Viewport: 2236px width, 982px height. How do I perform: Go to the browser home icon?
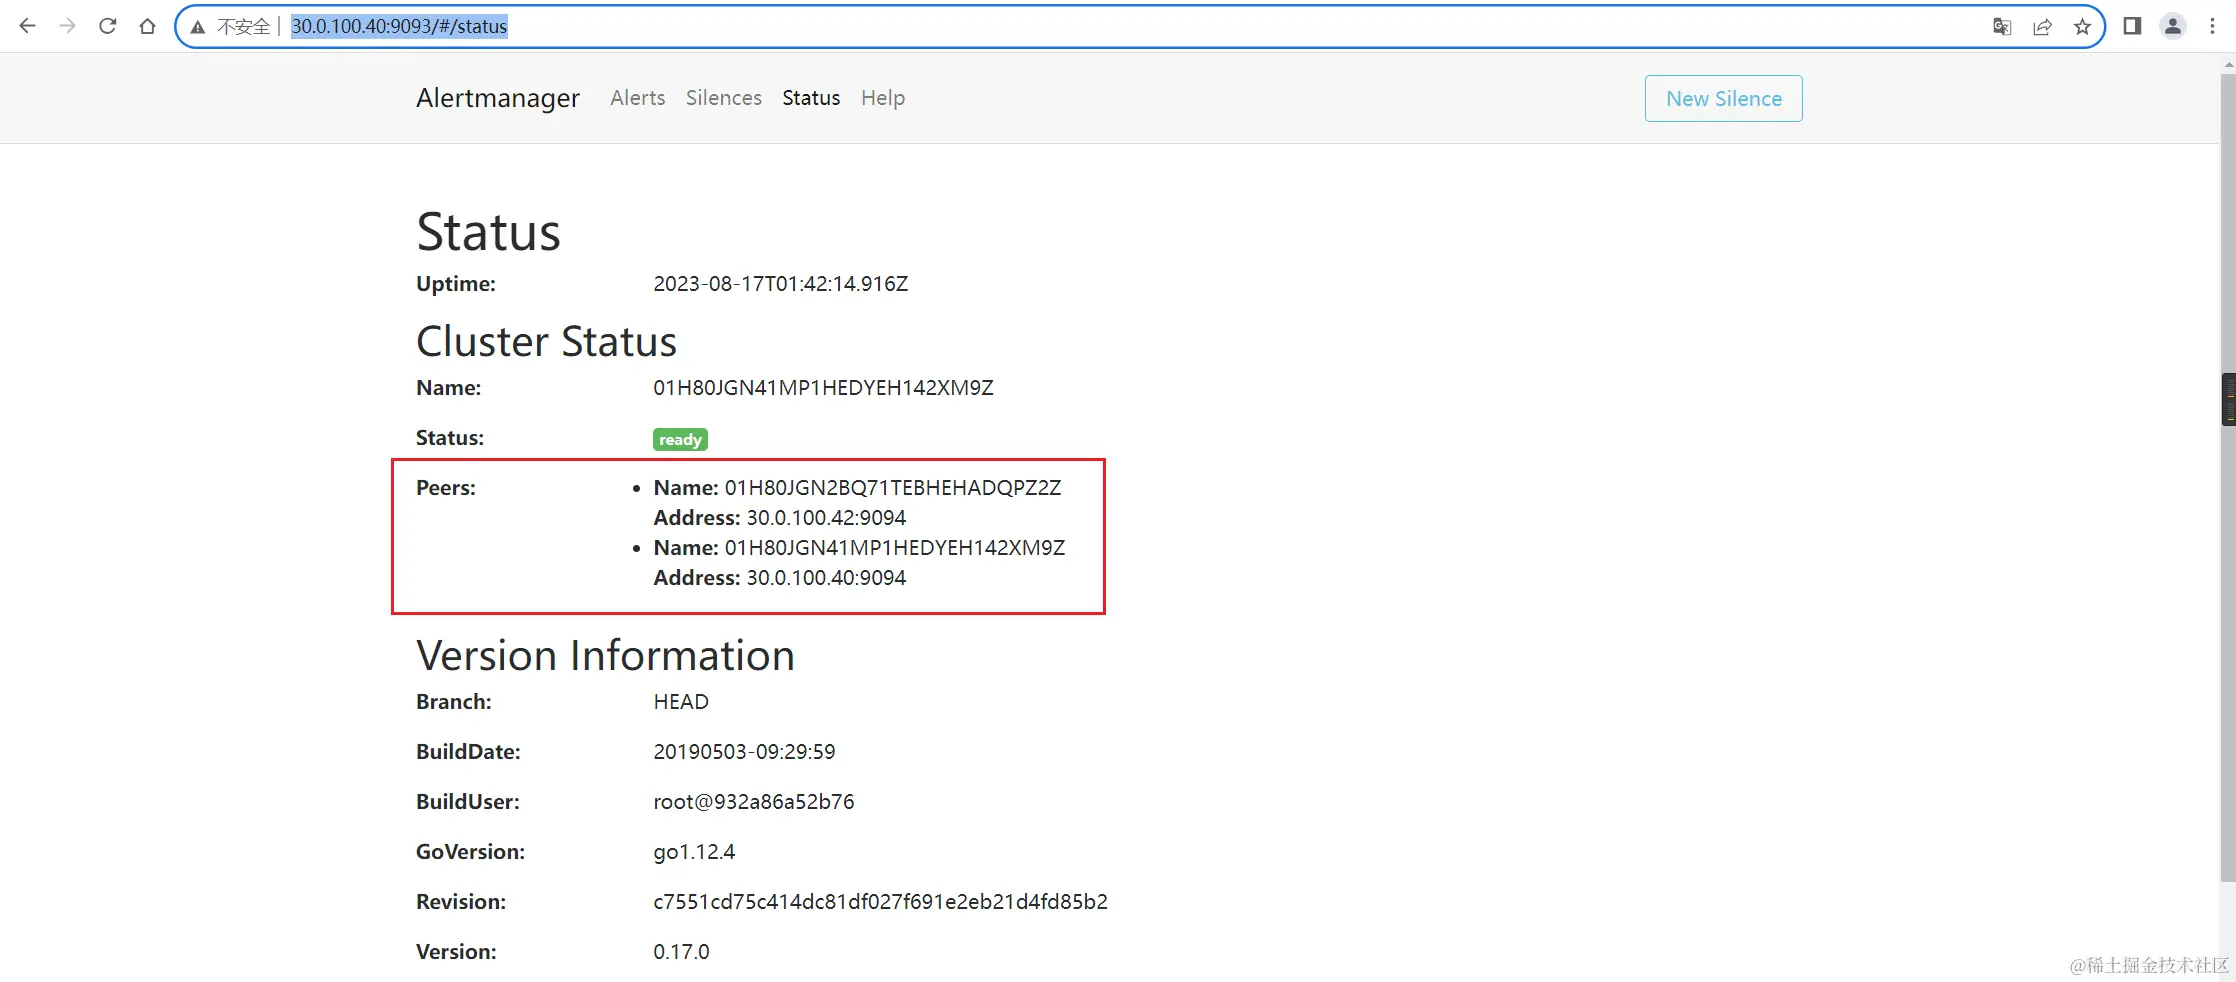tap(147, 26)
